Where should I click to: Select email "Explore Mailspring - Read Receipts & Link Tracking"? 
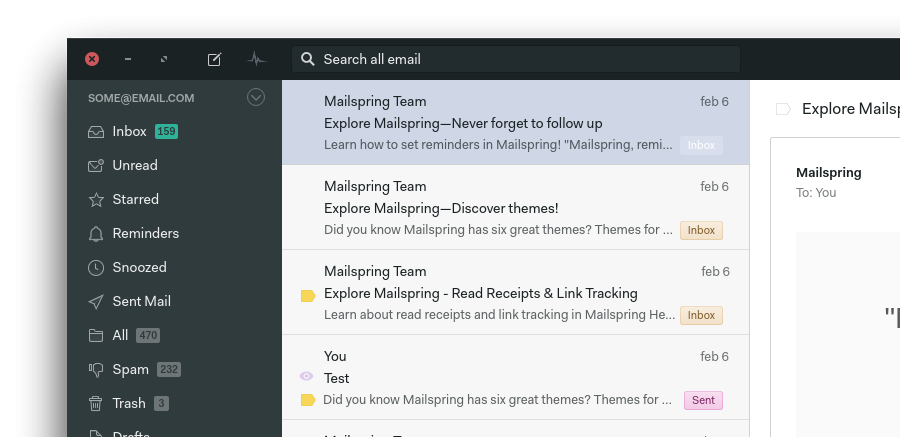coord(515,292)
